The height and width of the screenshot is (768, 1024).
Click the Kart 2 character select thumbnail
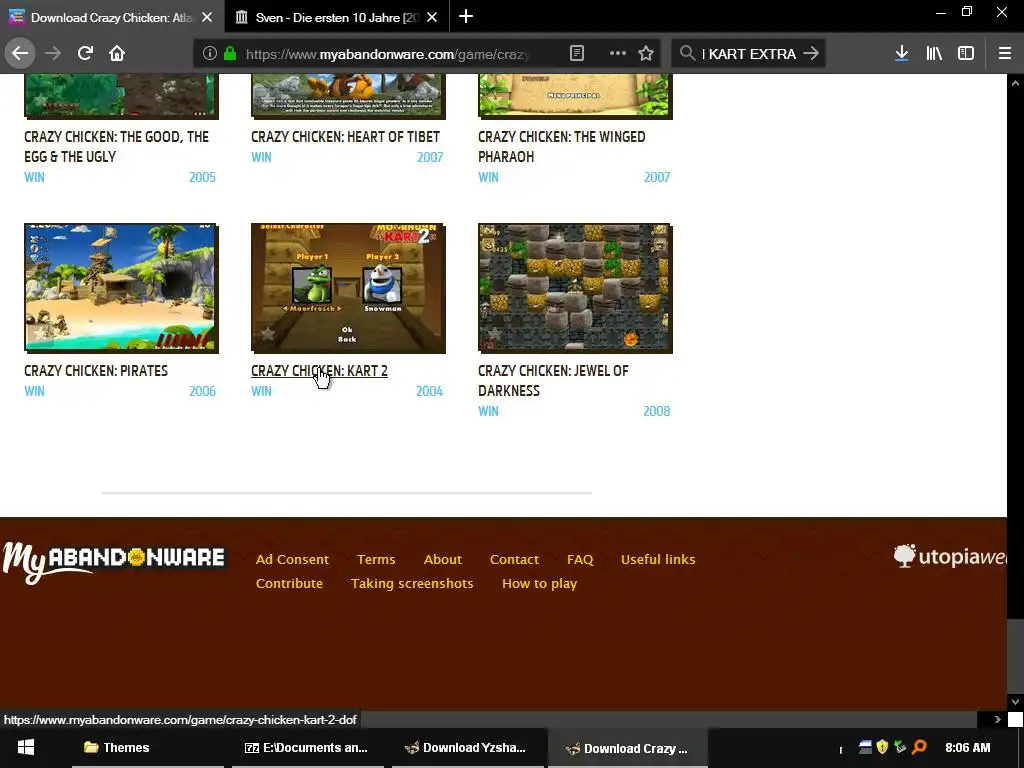pos(348,288)
